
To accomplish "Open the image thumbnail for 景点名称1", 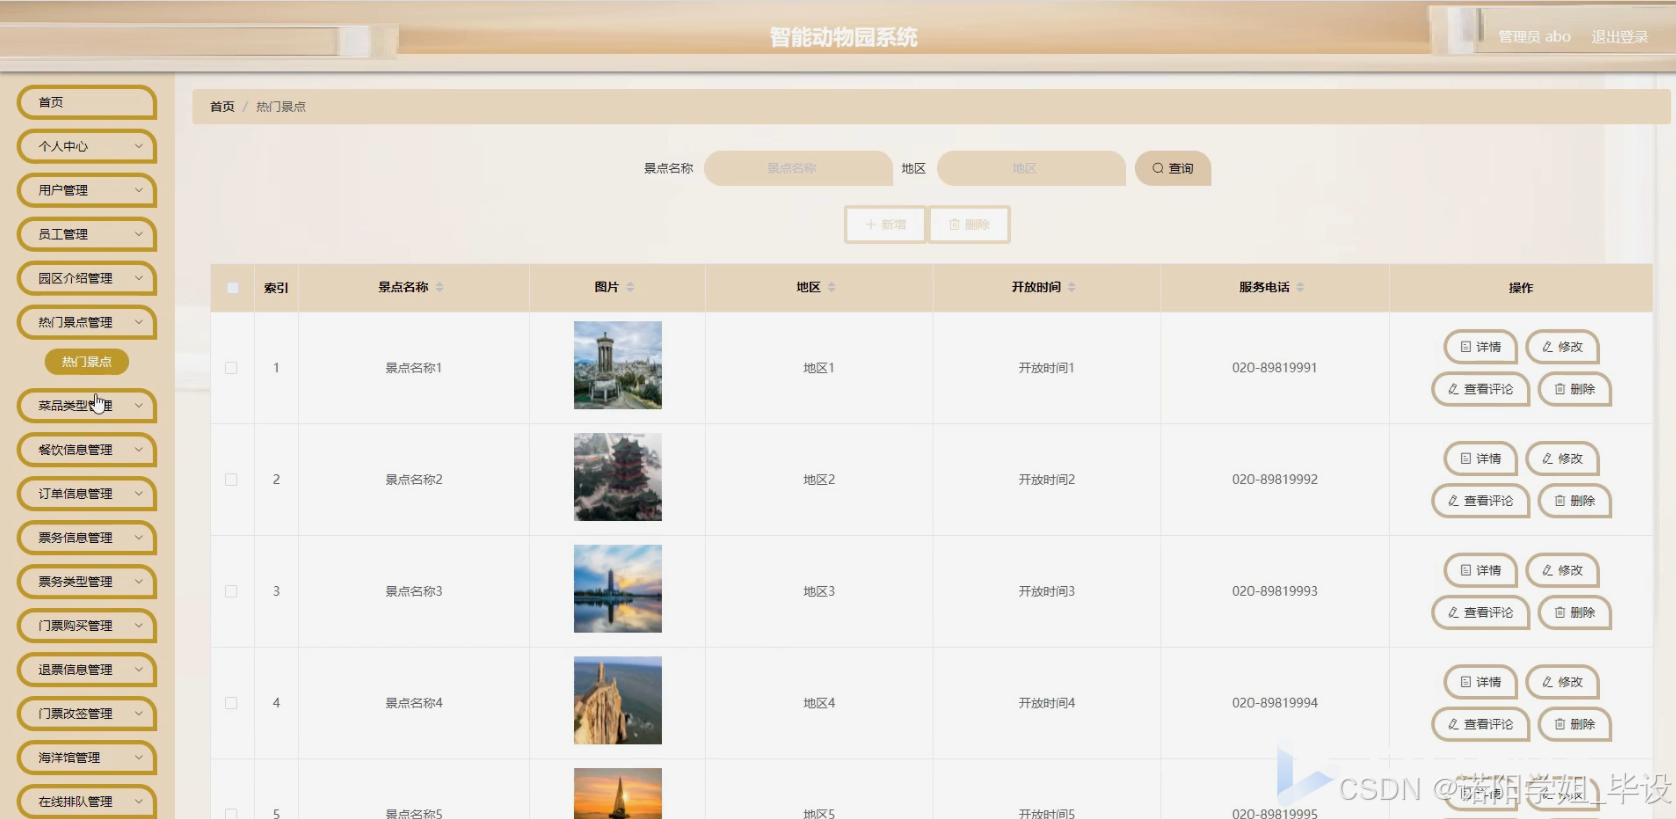I will 618,365.
